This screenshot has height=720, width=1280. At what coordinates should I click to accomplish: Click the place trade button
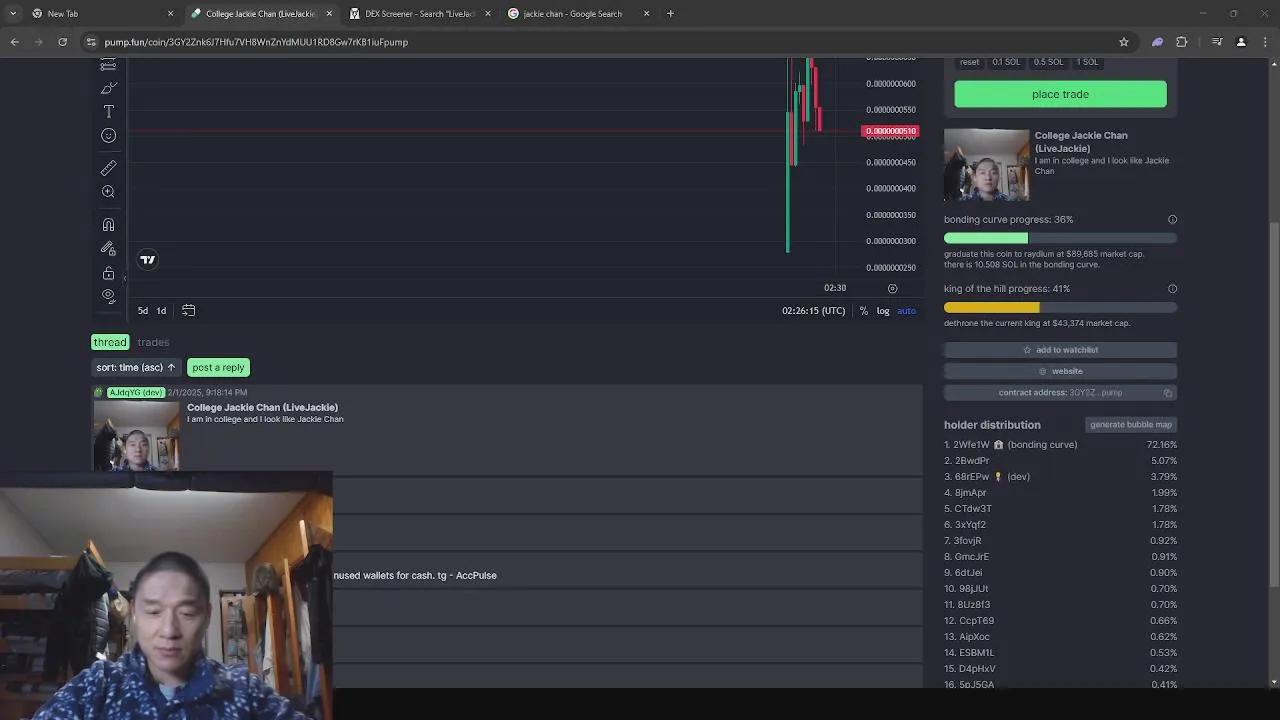pyautogui.click(x=1060, y=93)
